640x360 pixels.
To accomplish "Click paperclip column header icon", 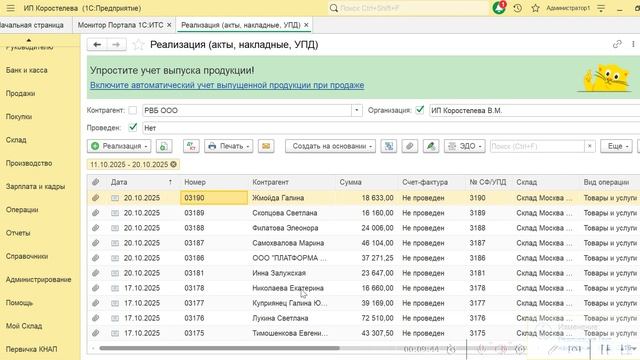I will coord(95,182).
